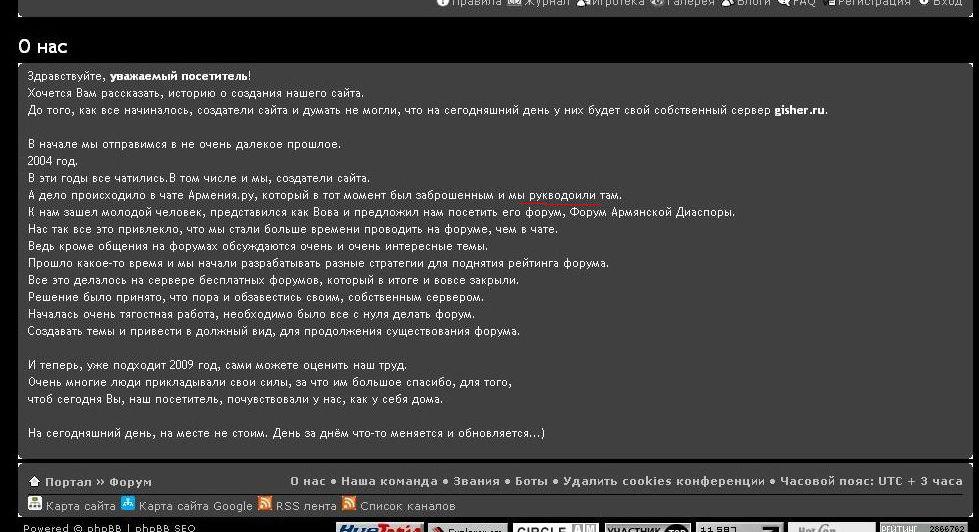The width and height of the screenshot is (979, 532).
Task: Click the Google sitemap icon
Action: pyautogui.click(x=128, y=504)
